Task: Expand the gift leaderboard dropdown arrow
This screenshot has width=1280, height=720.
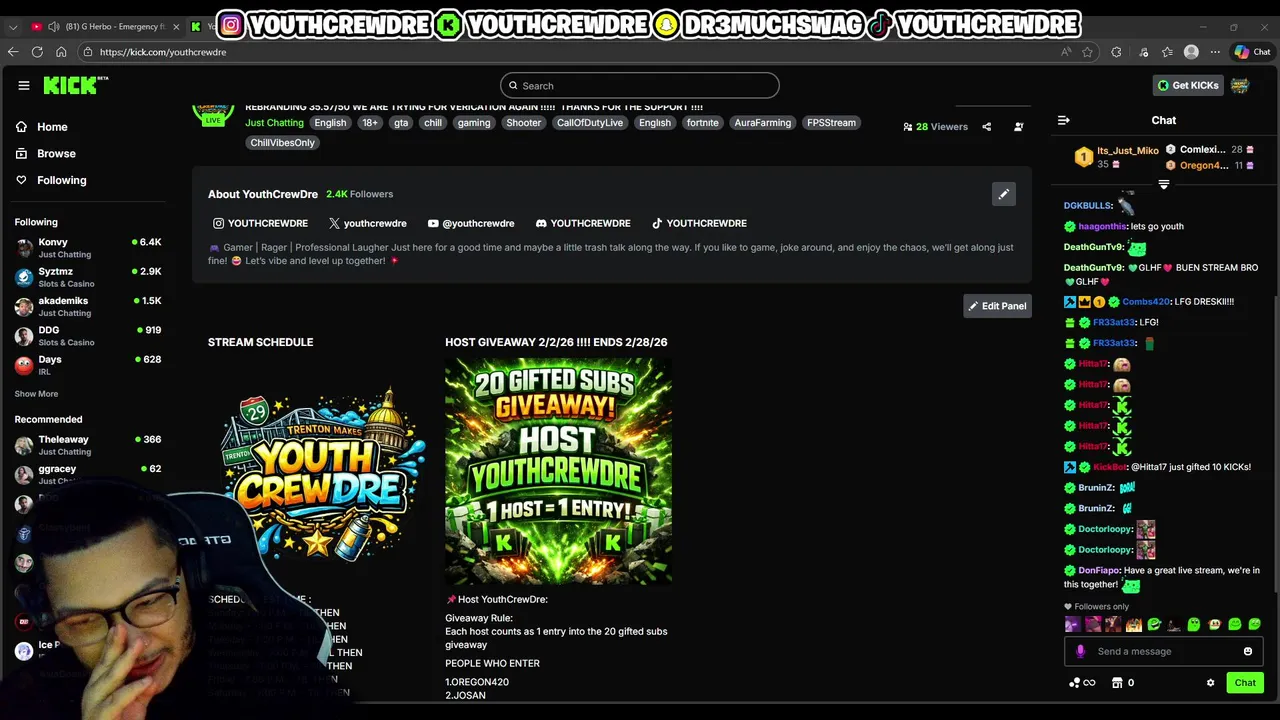Action: pyautogui.click(x=1164, y=185)
